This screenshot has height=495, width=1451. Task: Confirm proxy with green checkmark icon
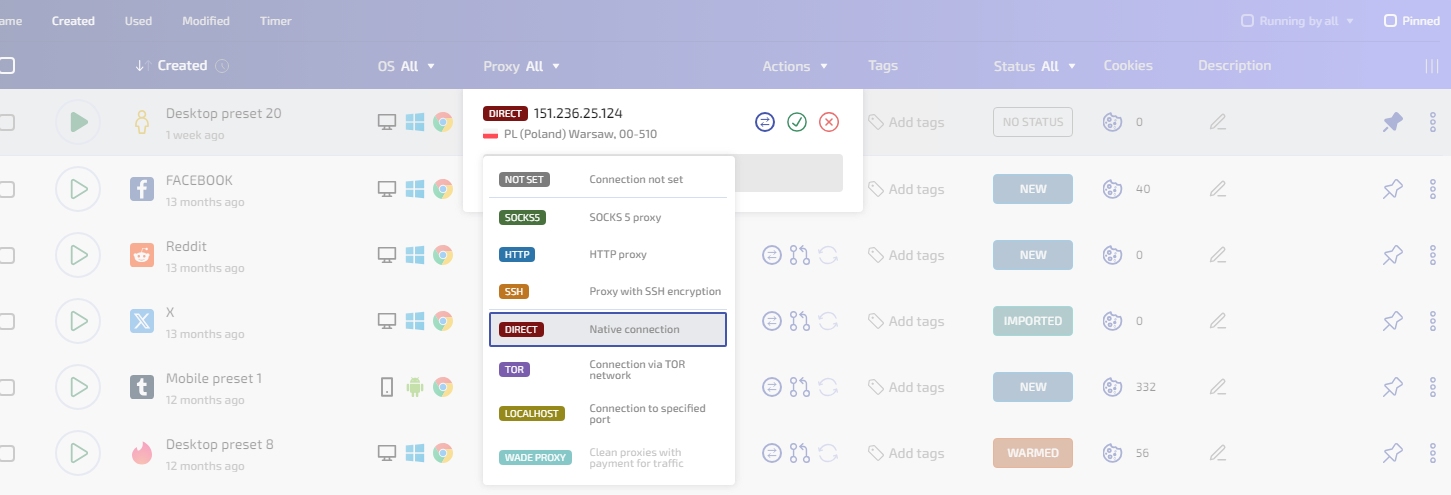coord(797,122)
